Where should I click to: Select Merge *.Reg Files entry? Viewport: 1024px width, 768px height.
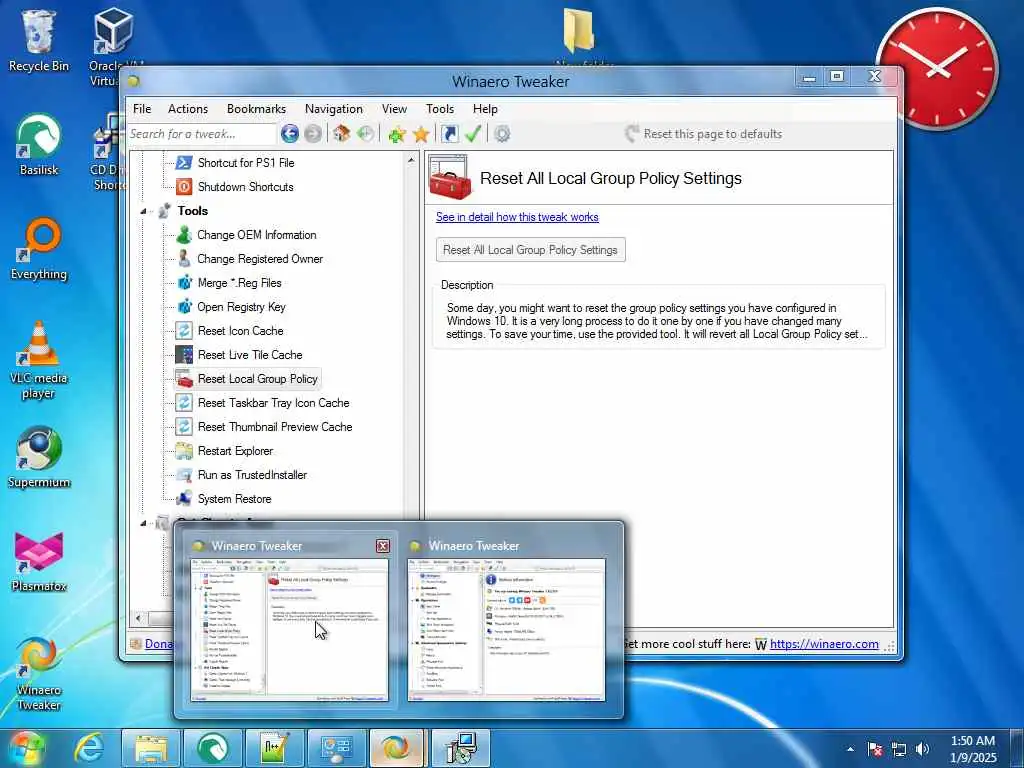(x=239, y=283)
